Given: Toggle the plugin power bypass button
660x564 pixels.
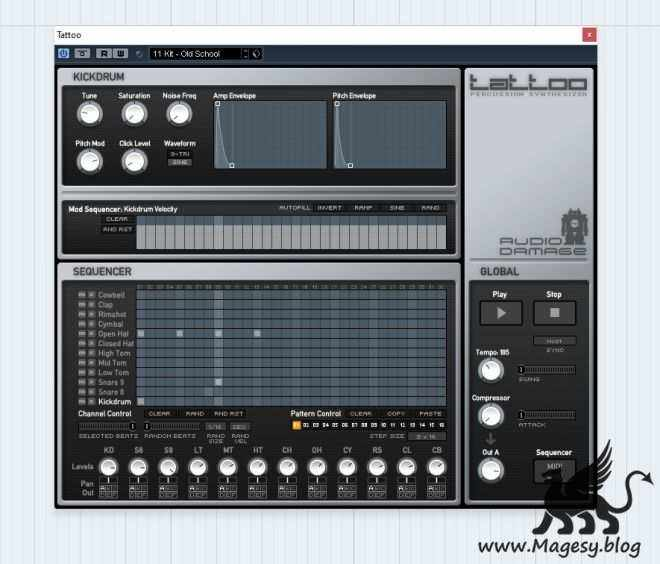Looking at the screenshot, I should pos(64,53).
